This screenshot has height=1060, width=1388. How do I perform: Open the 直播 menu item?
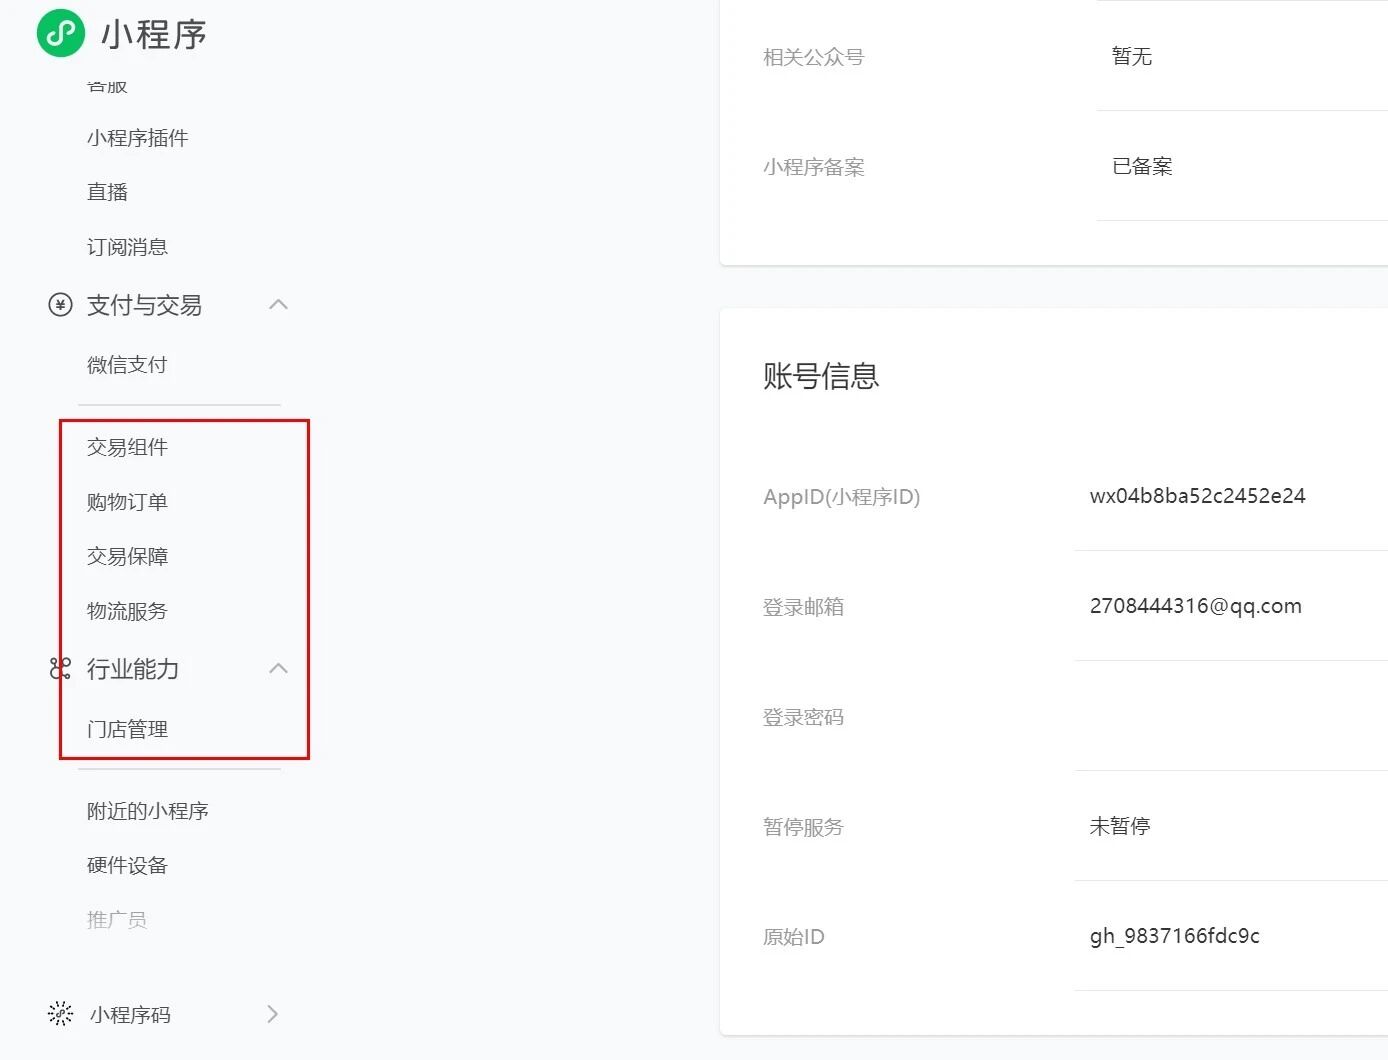(107, 192)
